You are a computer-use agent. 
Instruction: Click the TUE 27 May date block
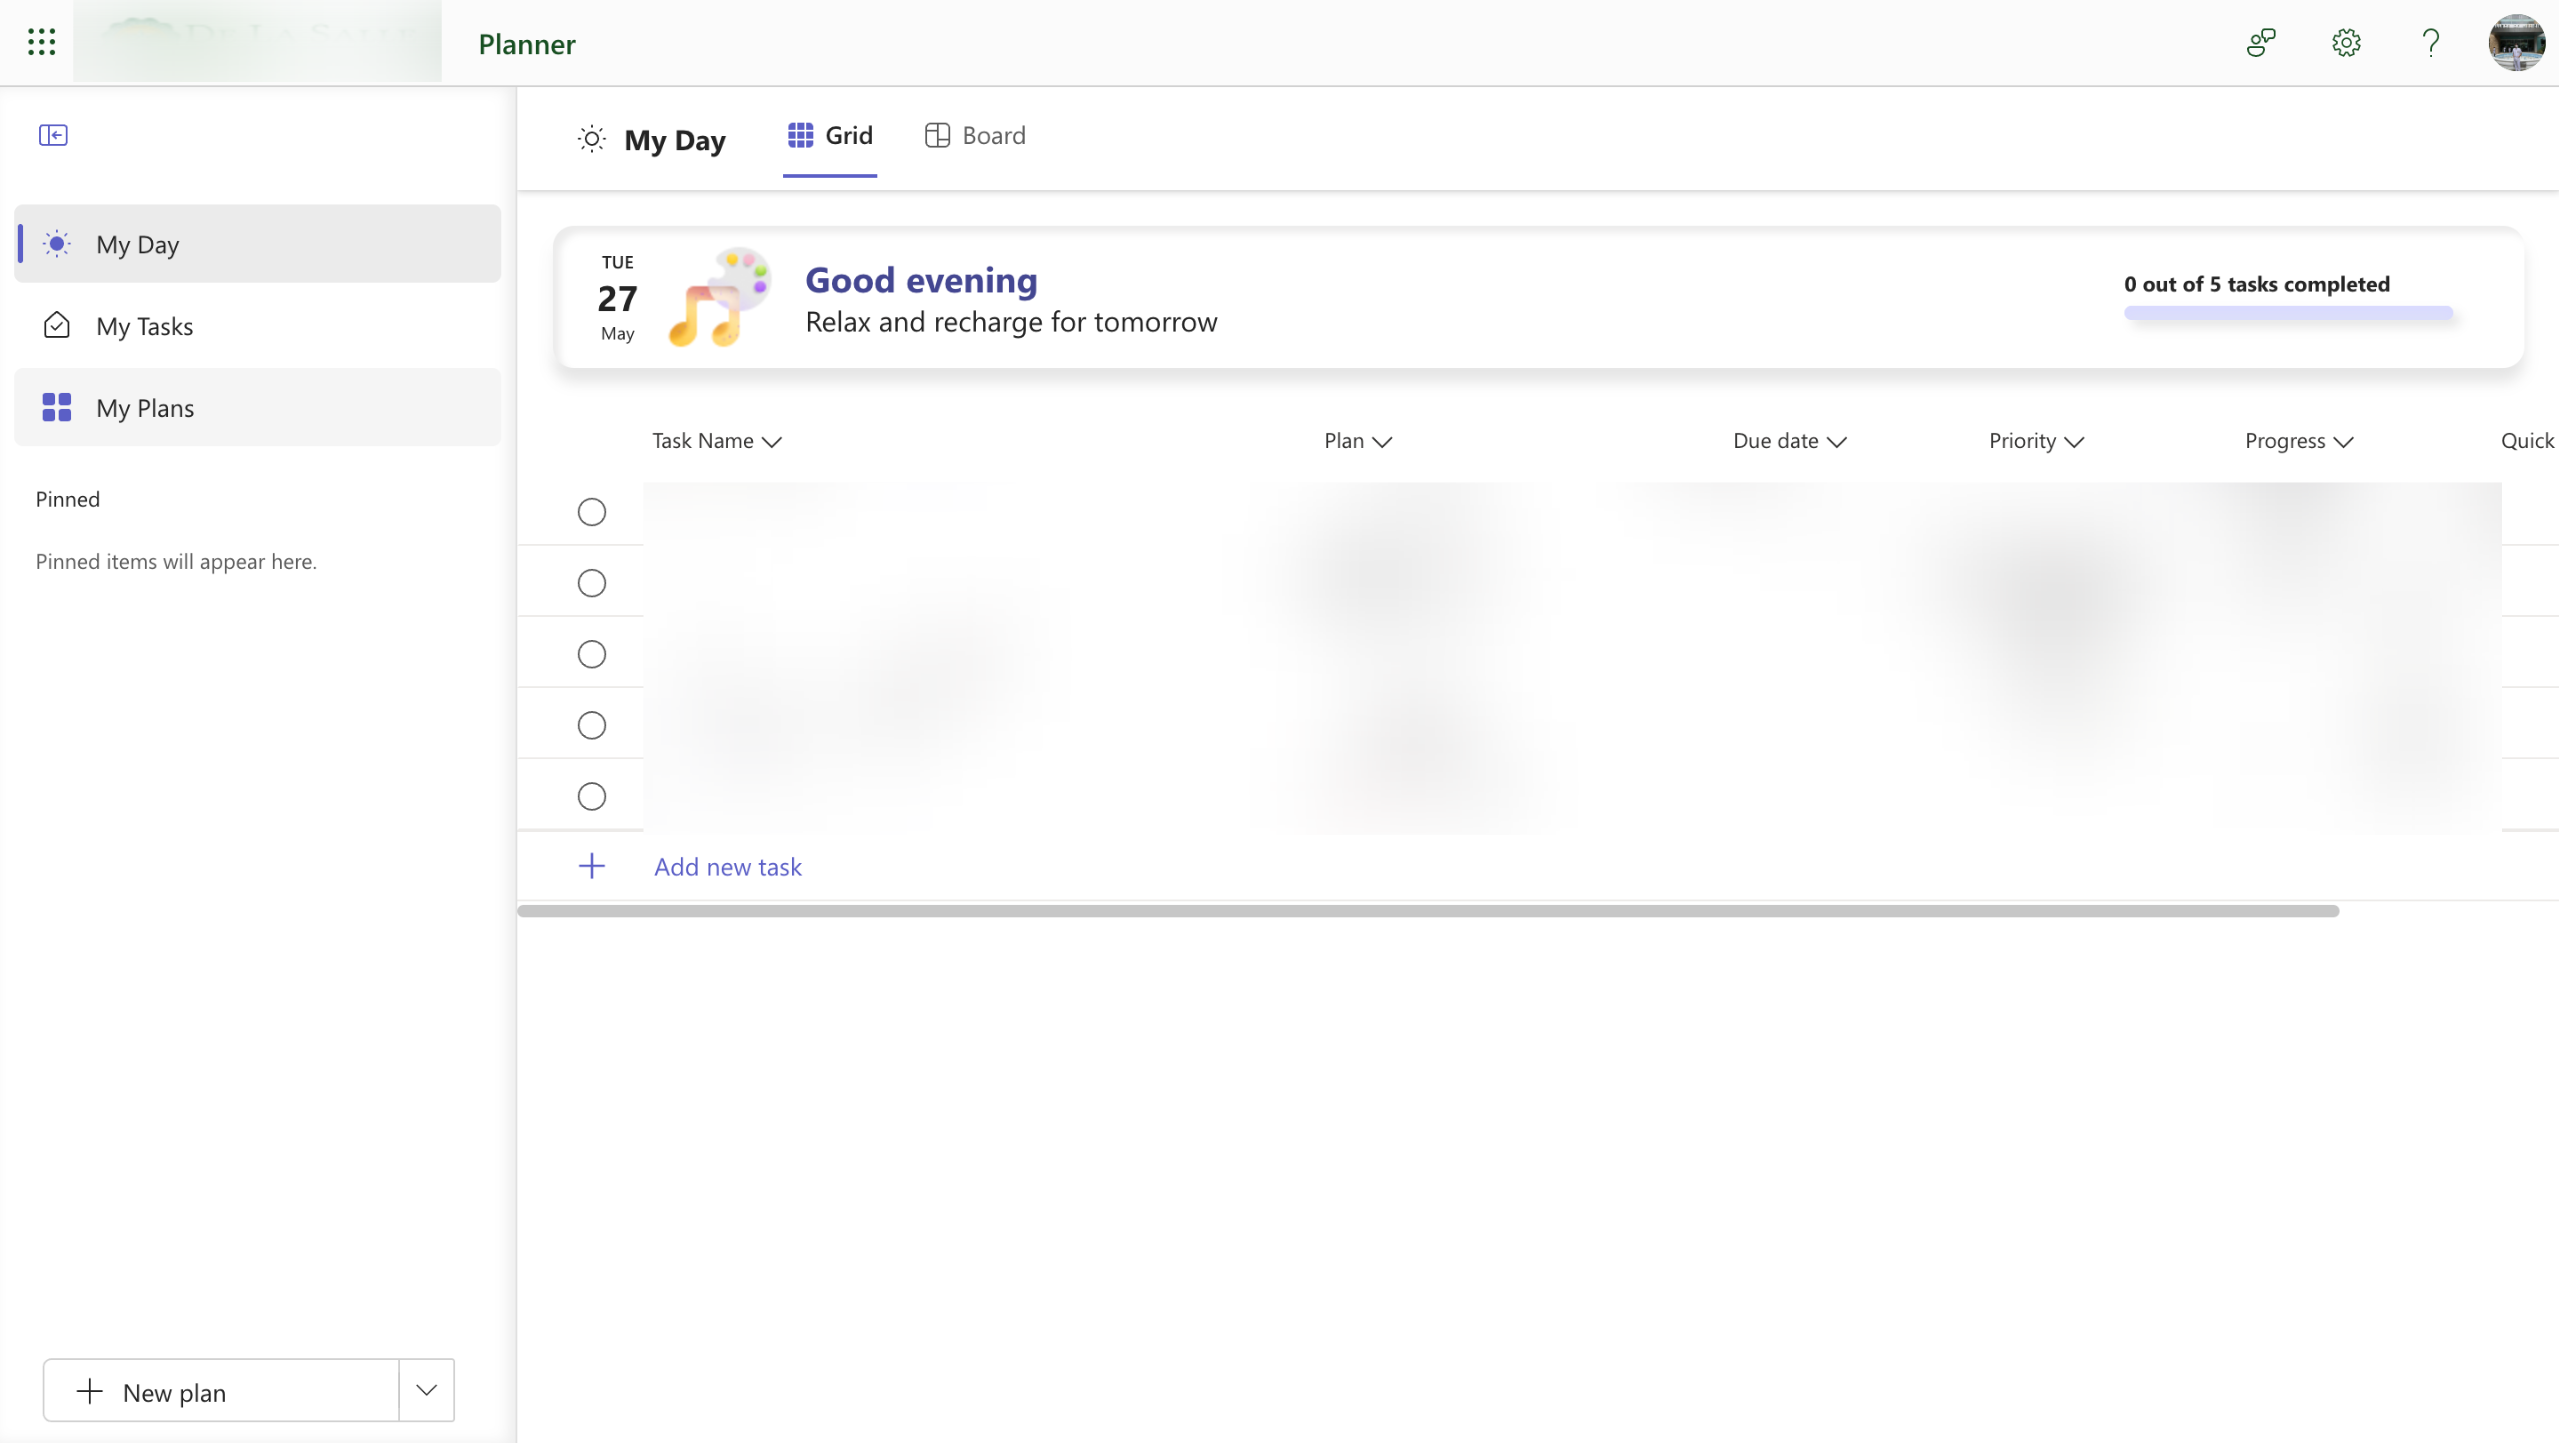(x=618, y=298)
